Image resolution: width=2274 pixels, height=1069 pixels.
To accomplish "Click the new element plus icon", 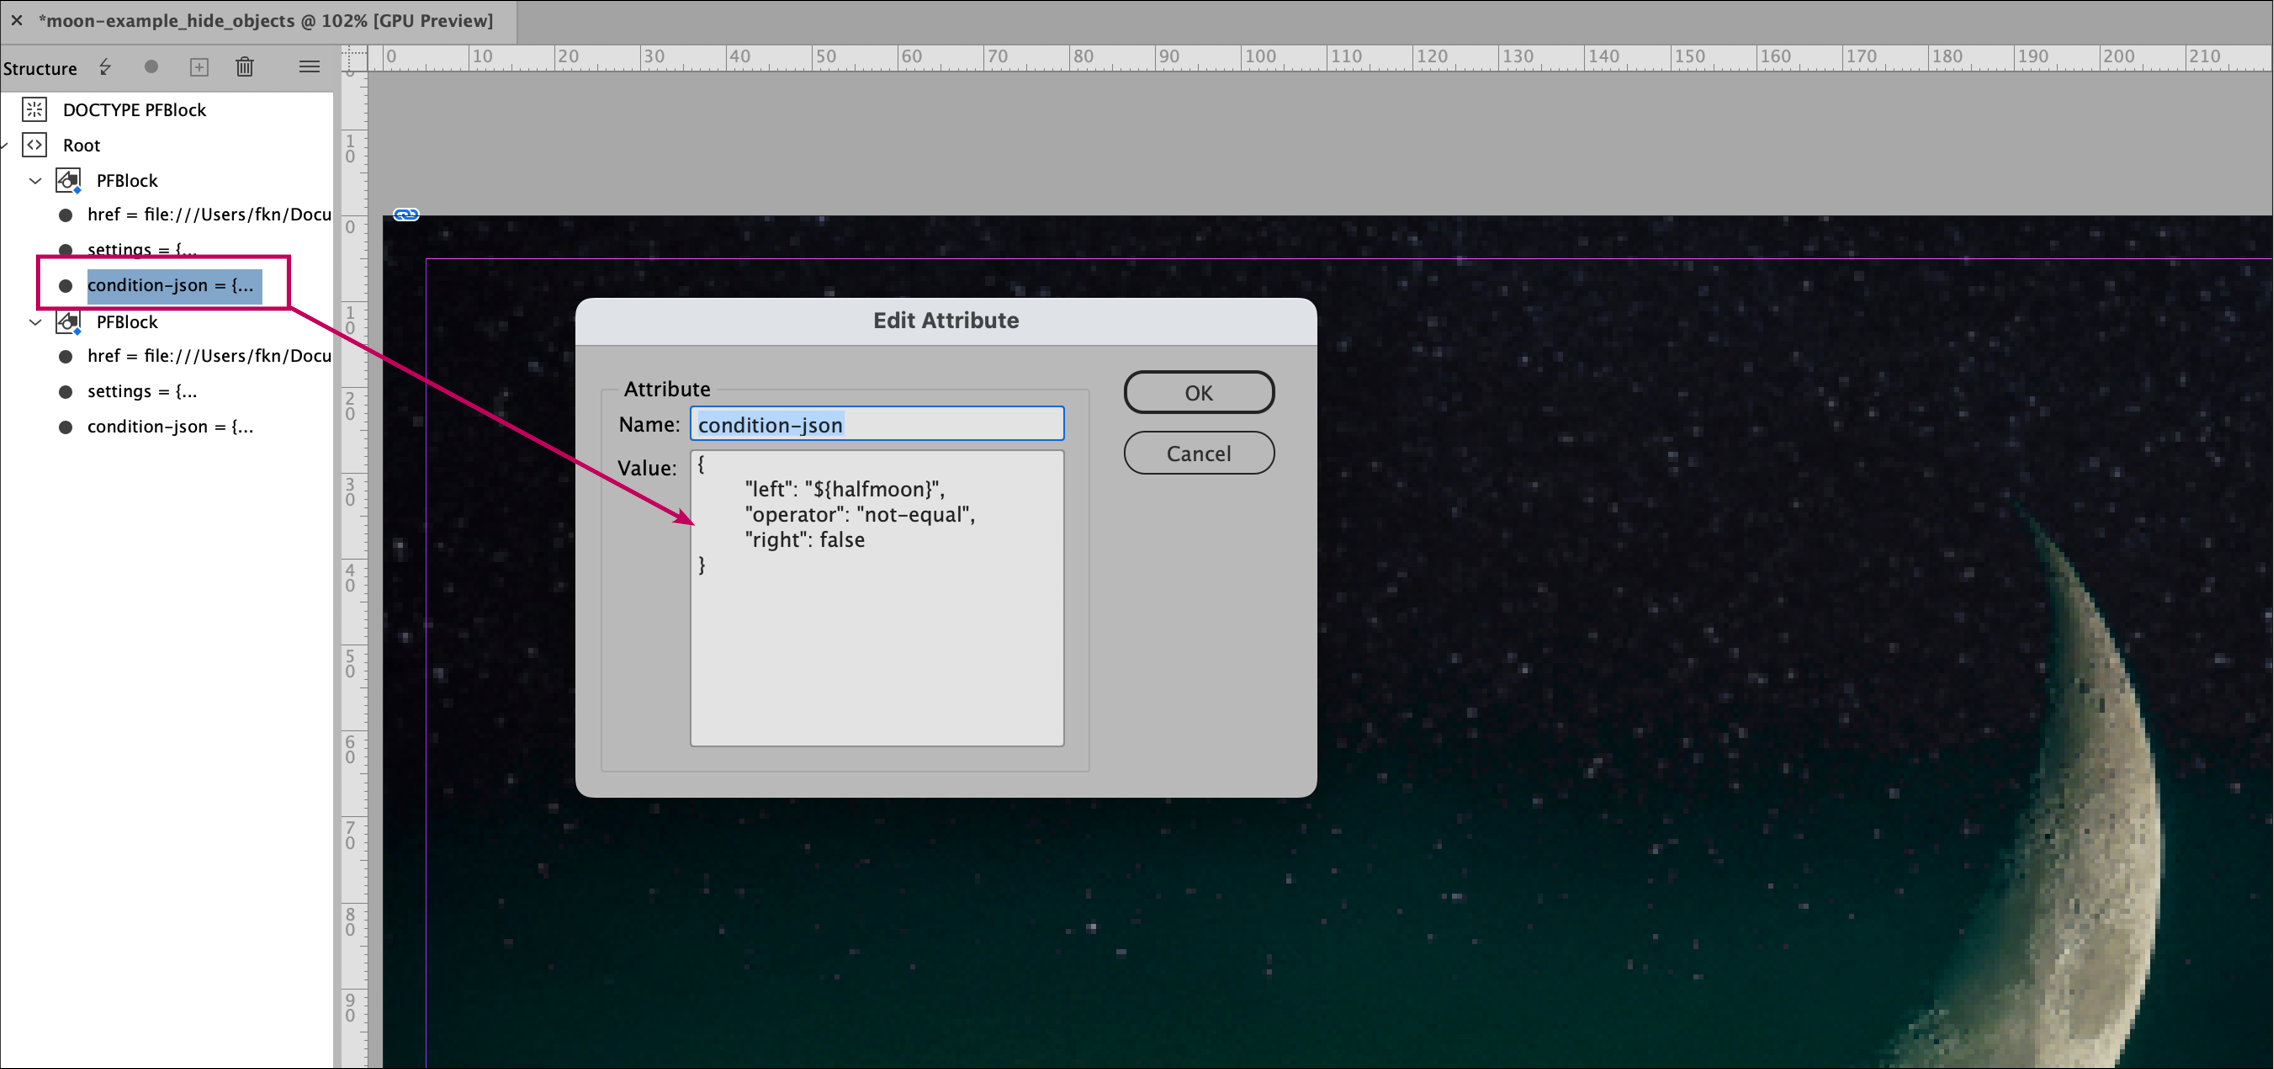I will click(x=199, y=67).
